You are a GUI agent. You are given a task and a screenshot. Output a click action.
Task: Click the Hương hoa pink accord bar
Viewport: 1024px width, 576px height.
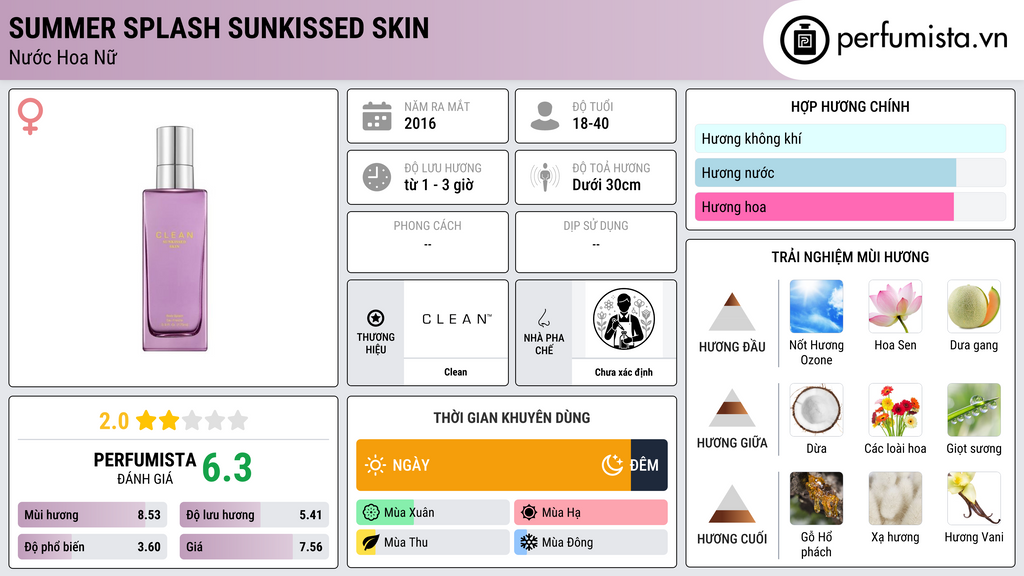[x=824, y=207]
